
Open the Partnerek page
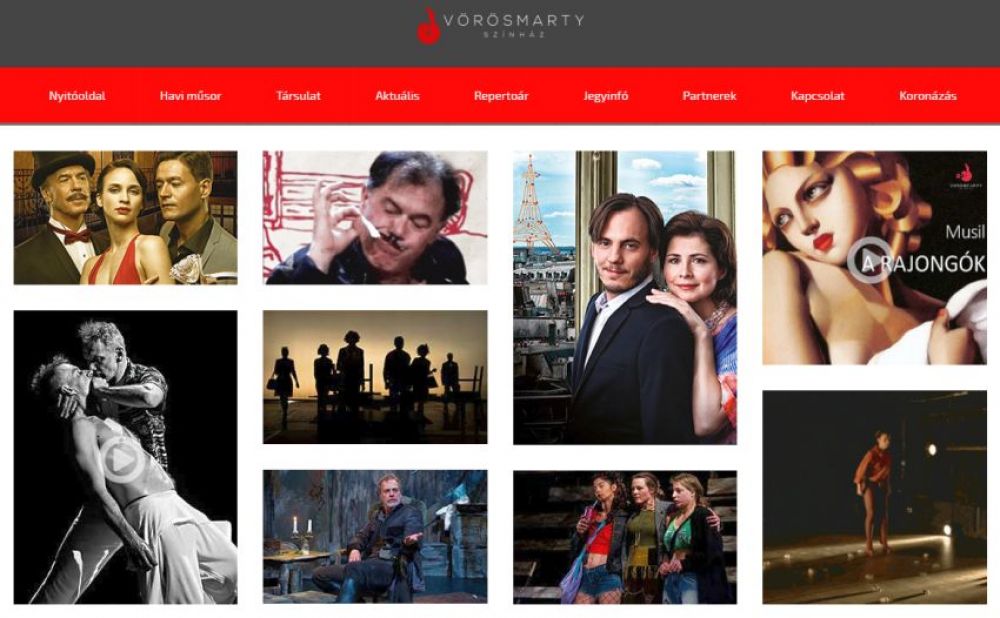click(x=709, y=96)
